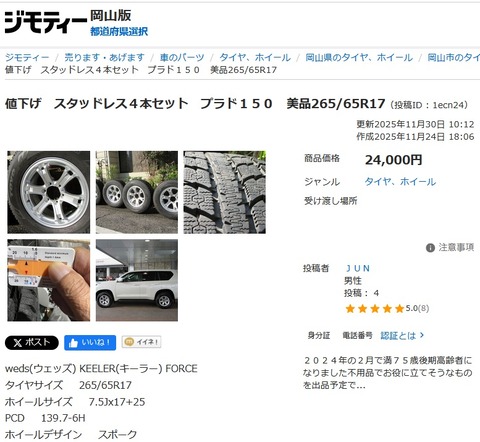Open タイヤ、ホイール breadcrumb category

point(255,57)
